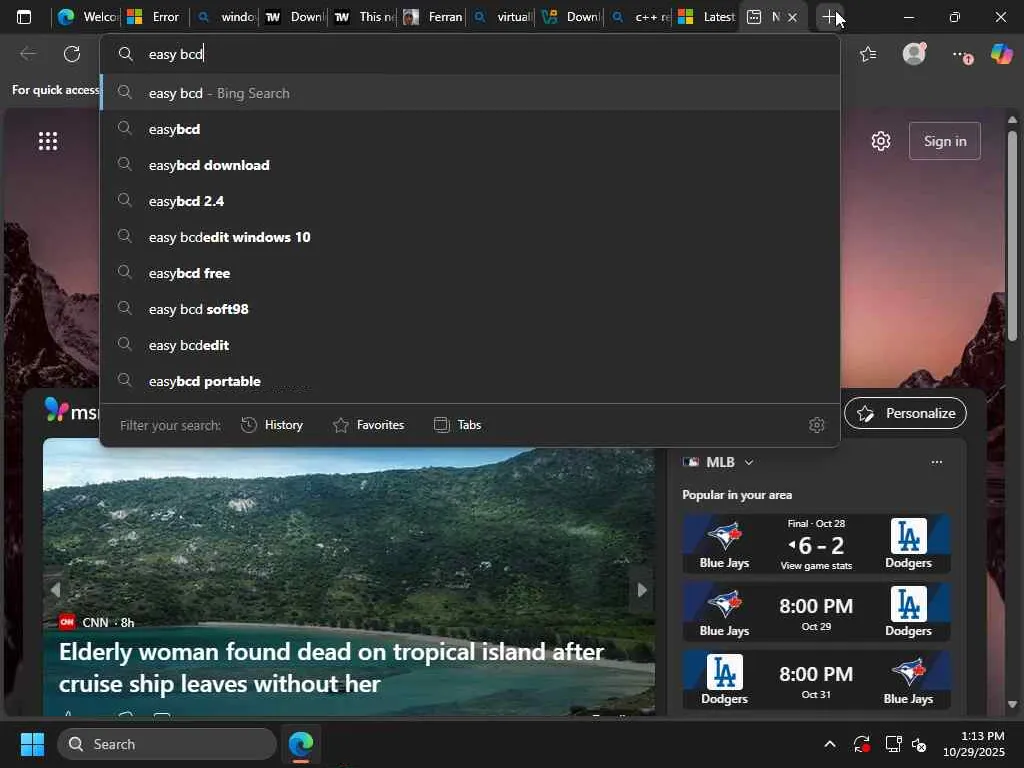
Task: Launch Copilot from the toolbar icon
Action: [x=1002, y=54]
